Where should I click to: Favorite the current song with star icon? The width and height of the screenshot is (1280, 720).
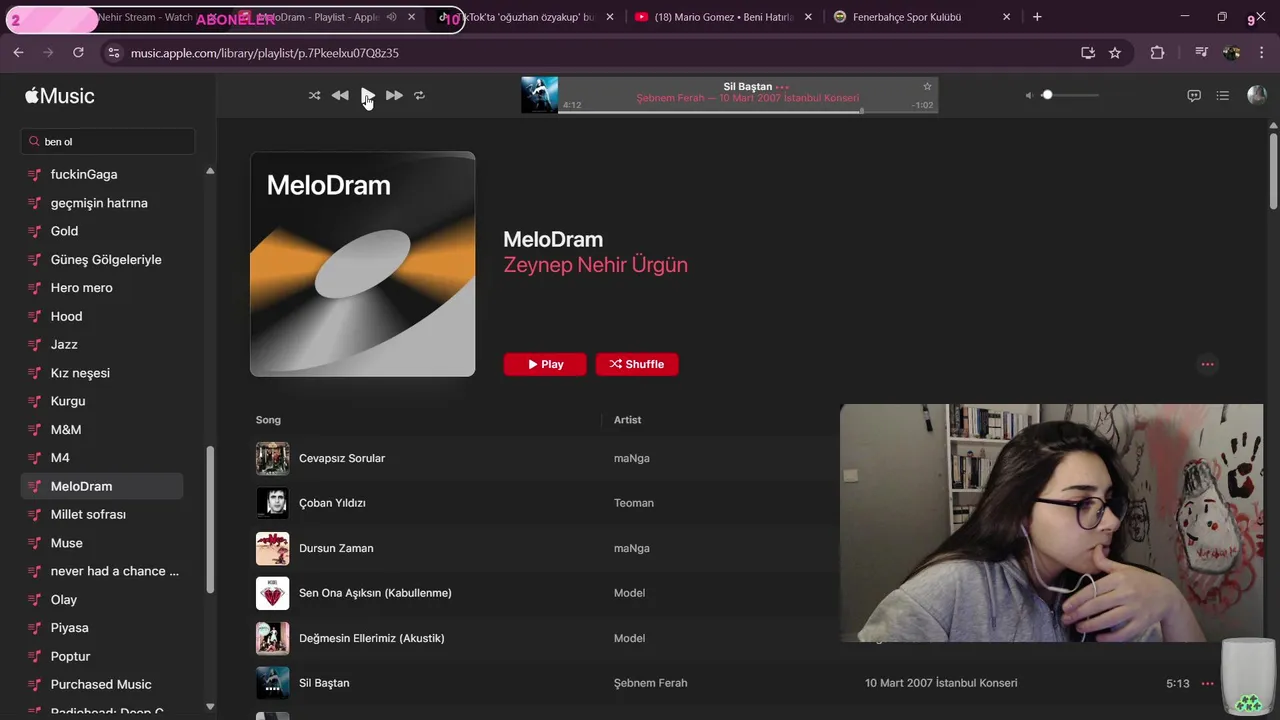click(927, 87)
